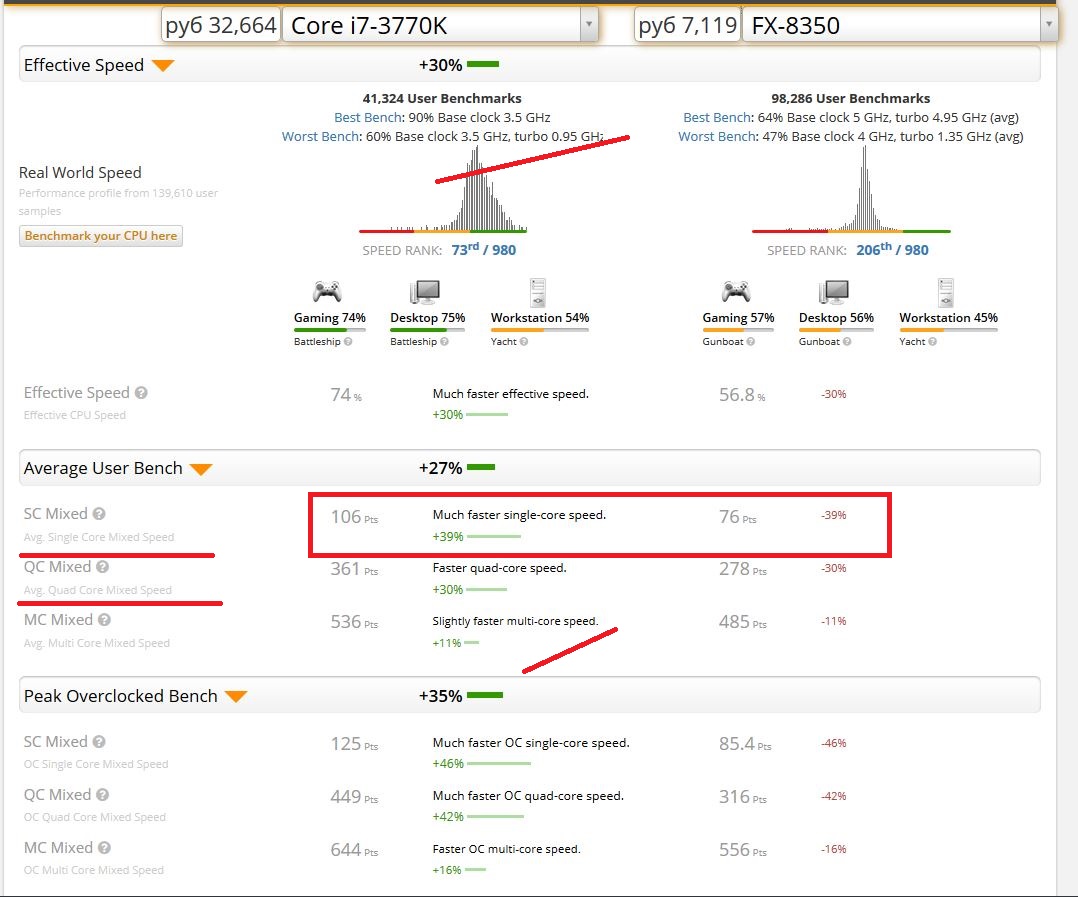Click the server Workstation icon for FX-8350
Image resolution: width=1078 pixels, height=897 pixels.
(x=947, y=292)
